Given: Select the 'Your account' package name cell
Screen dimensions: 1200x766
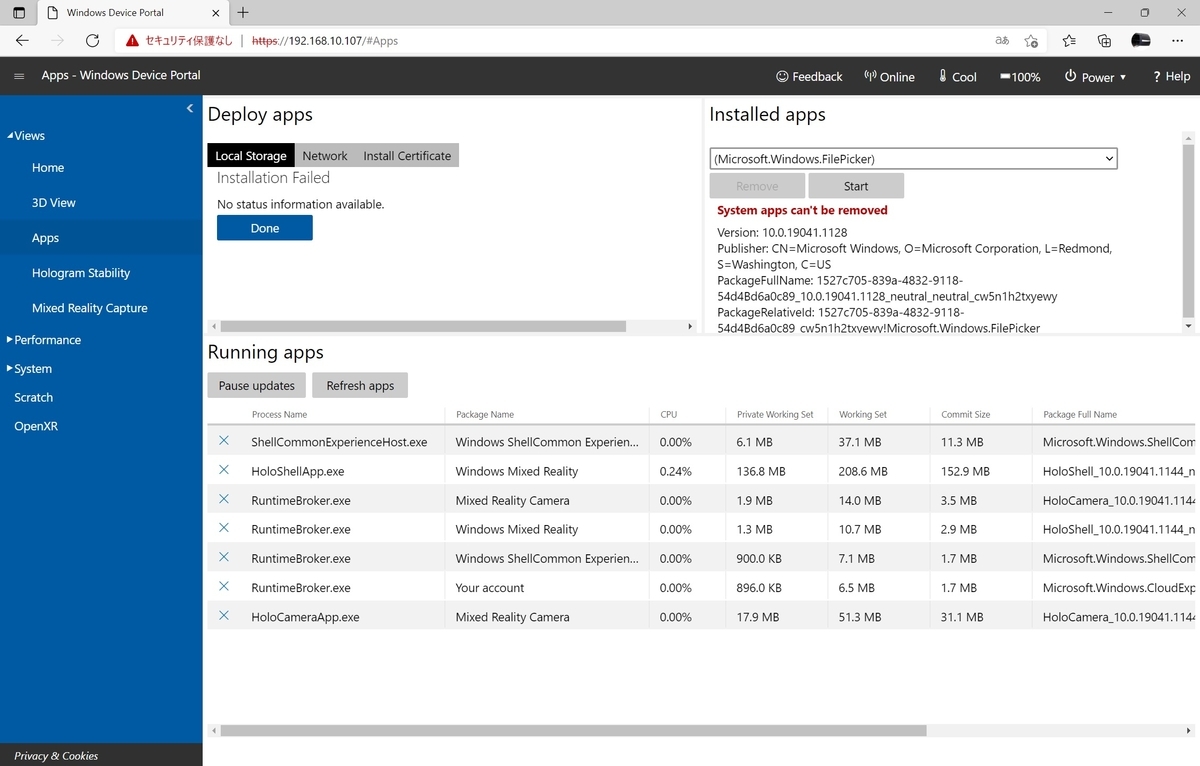Looking at the screenshot, I should point(490,588).
